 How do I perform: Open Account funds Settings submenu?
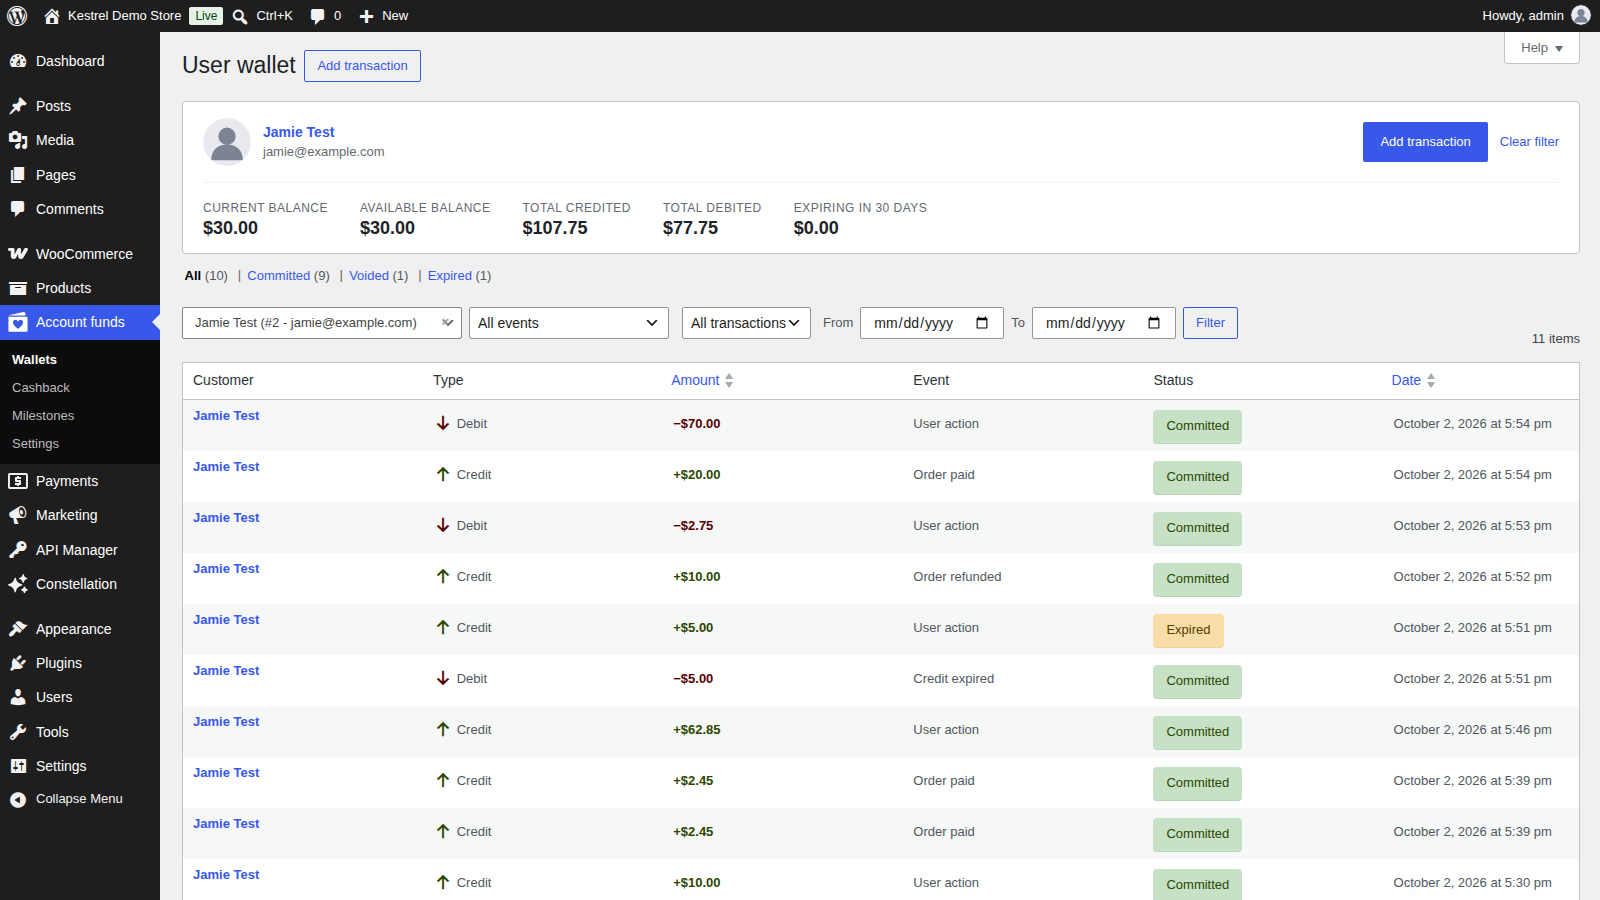click(x=35, y=443)
